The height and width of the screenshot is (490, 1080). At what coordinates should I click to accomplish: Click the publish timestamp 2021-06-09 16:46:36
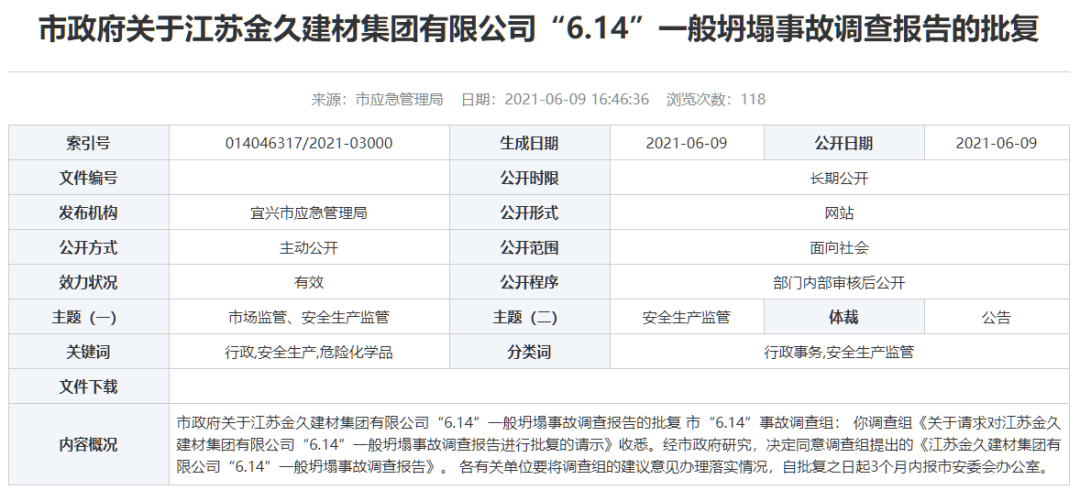(x=577, y=99)
